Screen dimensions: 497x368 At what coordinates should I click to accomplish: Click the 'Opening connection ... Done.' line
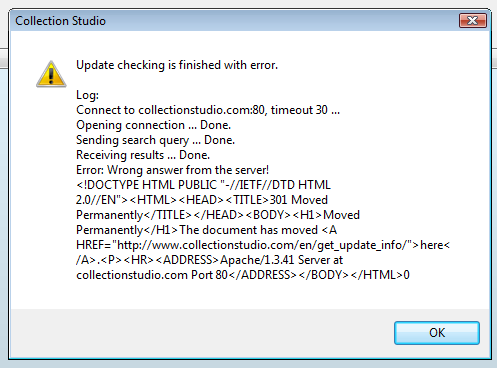[153, 125]
